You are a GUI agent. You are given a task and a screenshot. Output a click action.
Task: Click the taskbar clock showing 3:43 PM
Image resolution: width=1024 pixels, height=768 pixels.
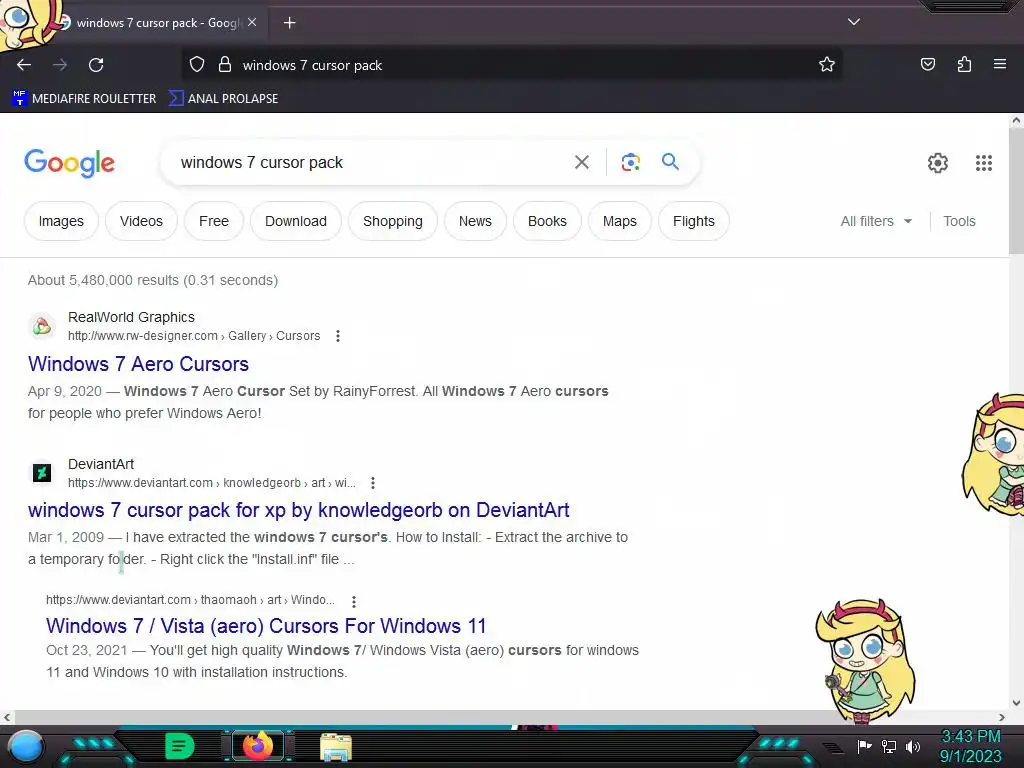click(x=970, y=746)
